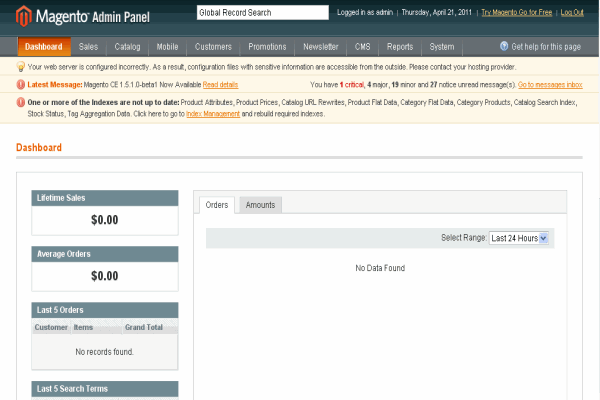This screenshot has width=600, height=400.
Task: Switch to the Amounts tab
Action: coord(261,205)
